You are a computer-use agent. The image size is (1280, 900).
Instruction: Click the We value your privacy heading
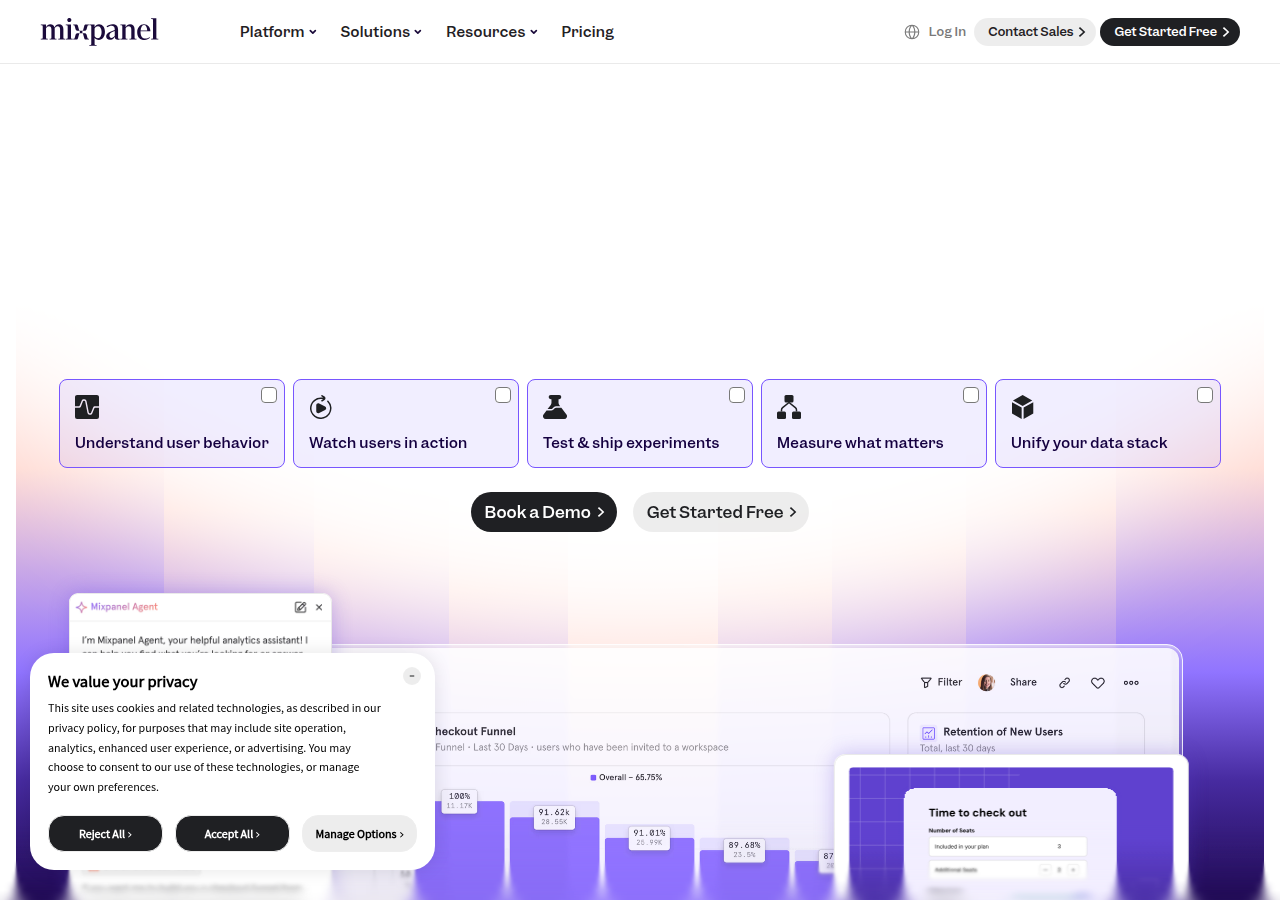coord(123,682)
